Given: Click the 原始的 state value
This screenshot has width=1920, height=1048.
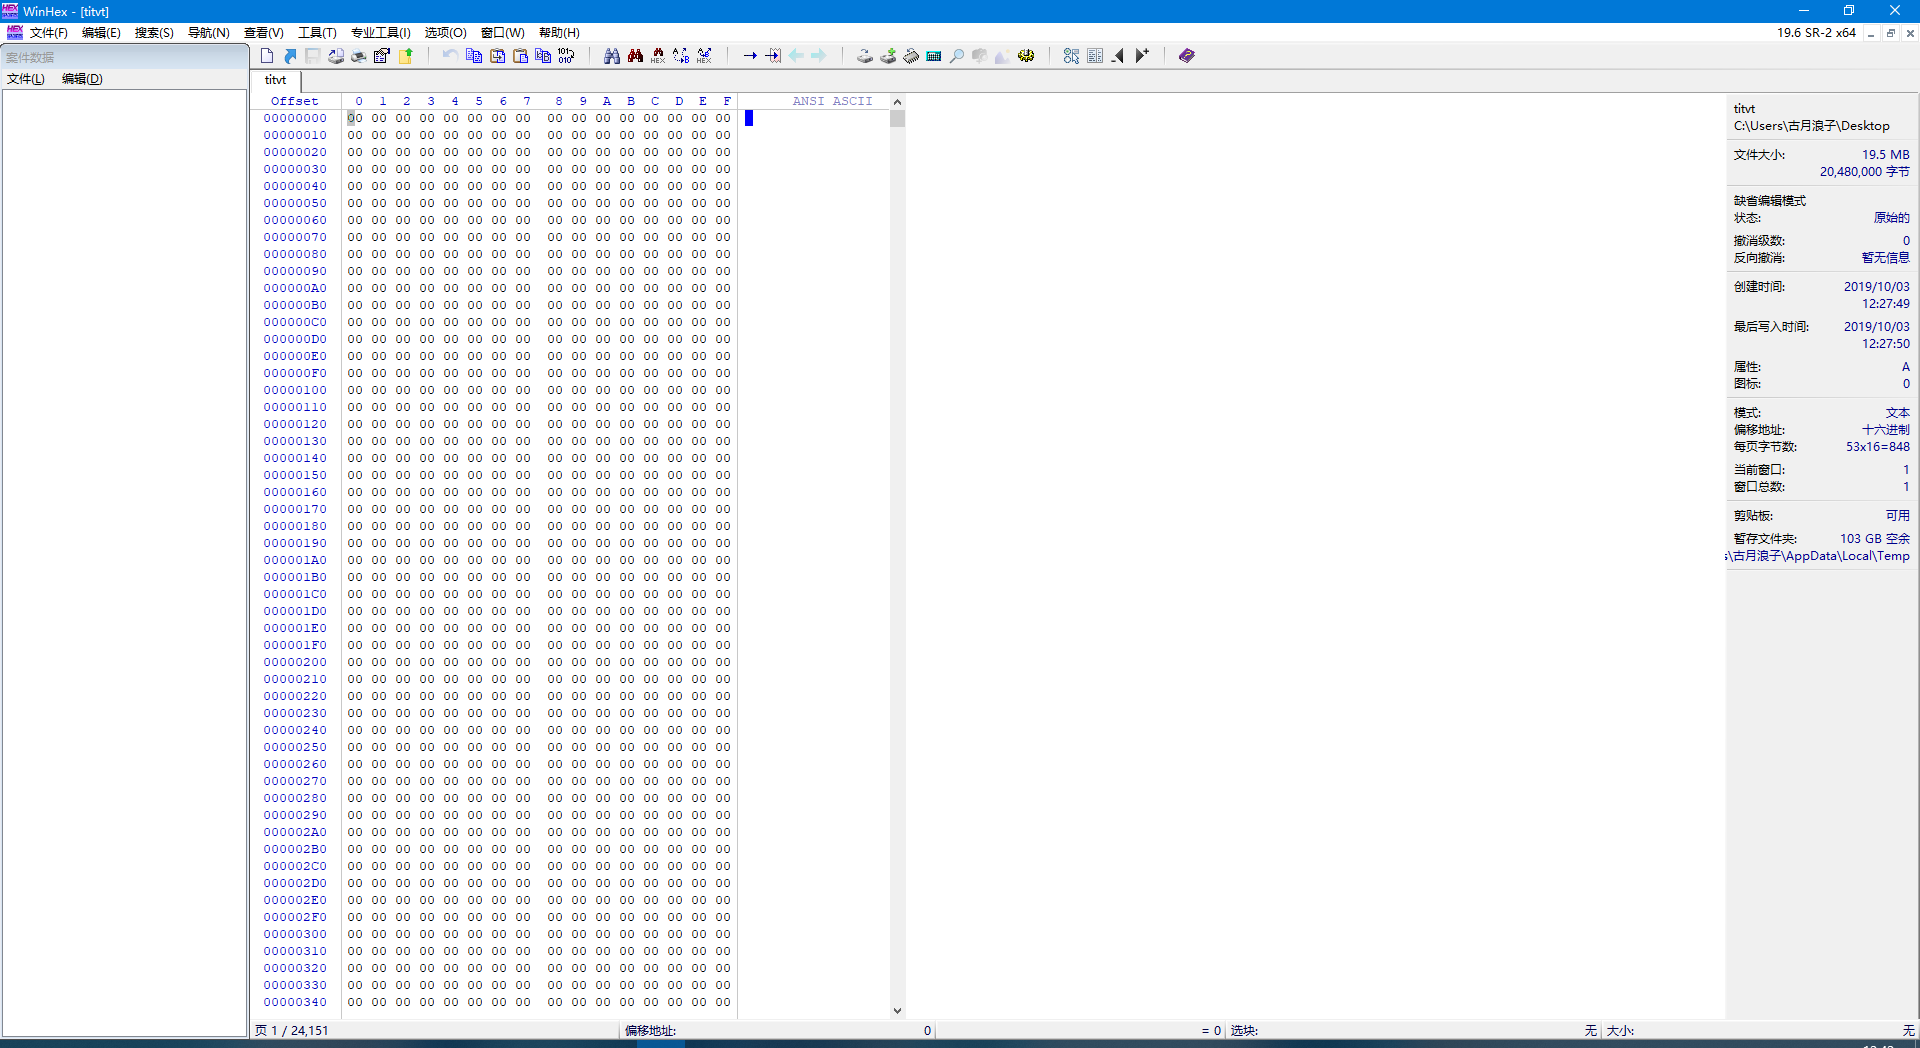Looking at the screenshot, I should [x=1891, y=218].
